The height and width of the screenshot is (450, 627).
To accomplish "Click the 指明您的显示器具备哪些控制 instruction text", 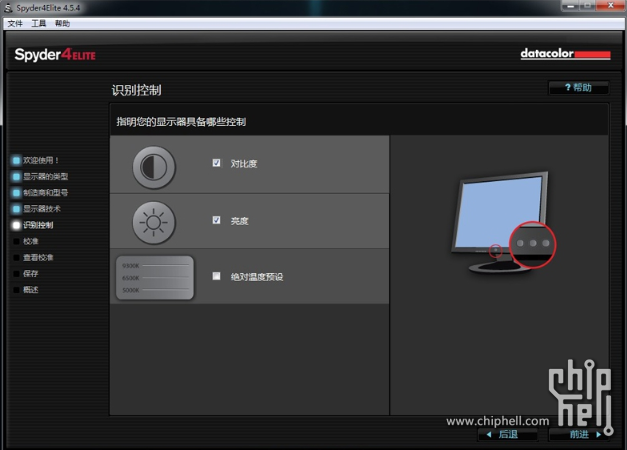I will pyautogui.click(x=181, y=122).
